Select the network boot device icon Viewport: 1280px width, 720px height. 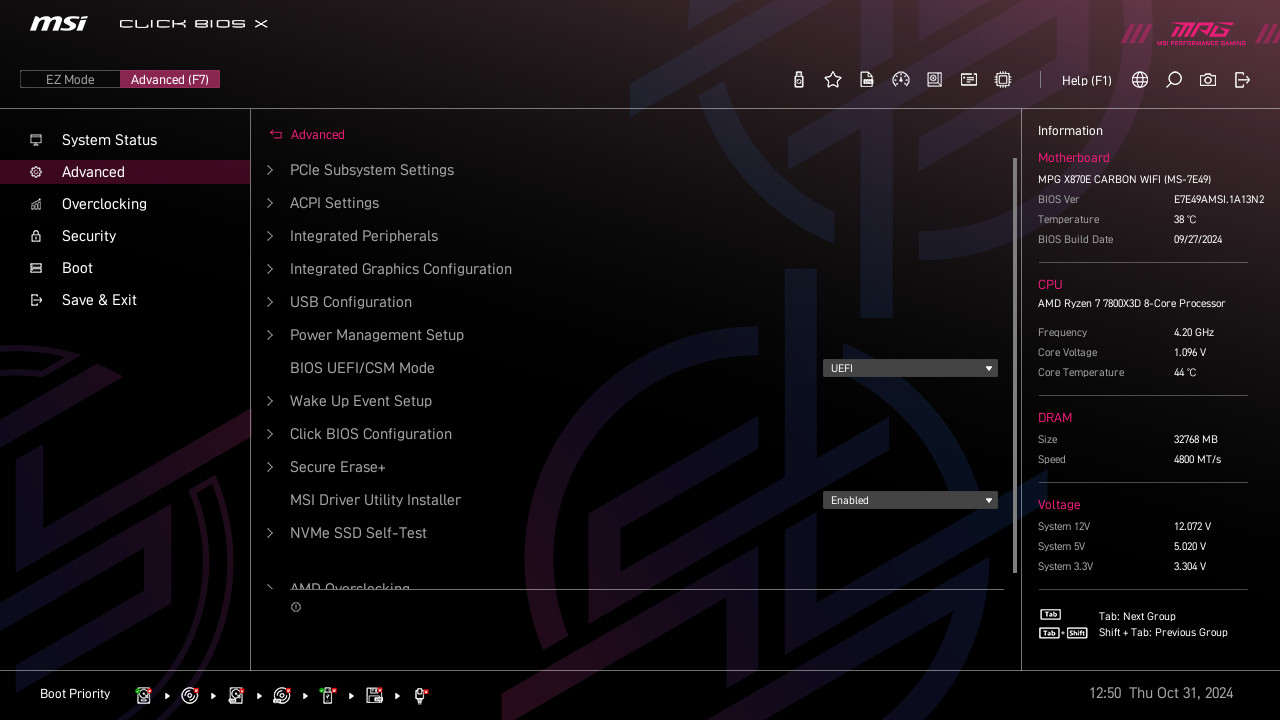(421, 695)
